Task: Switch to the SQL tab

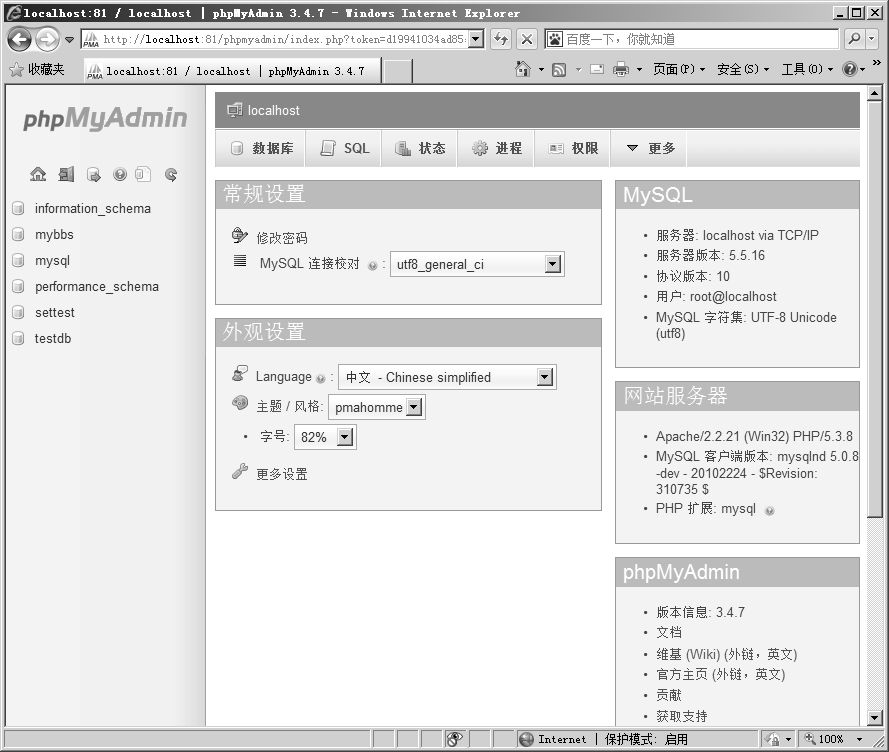Action: click(x=344, y=148)
